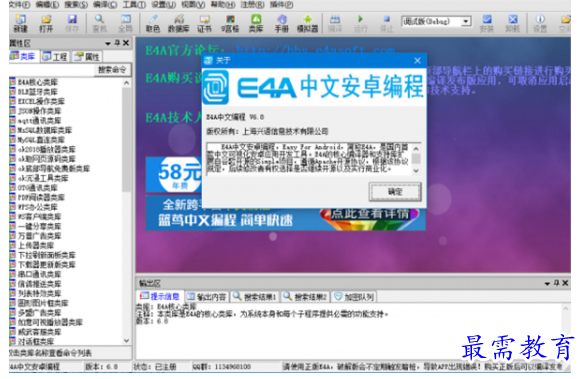This screenshot has width=583, height=379.
Task: Click the 58元 年费 promotion banner
Action: (x=174, y=175)
